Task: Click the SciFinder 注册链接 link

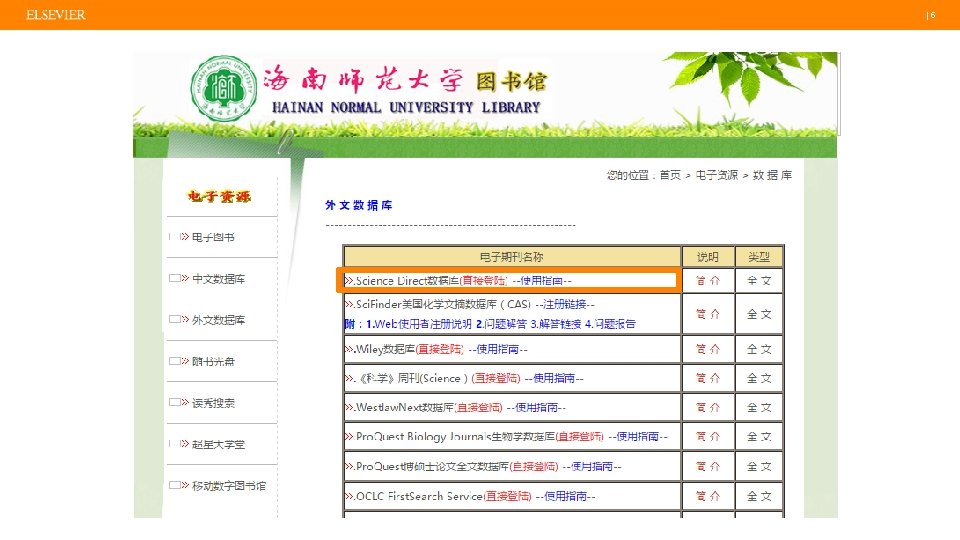Action: click(564, 304)
